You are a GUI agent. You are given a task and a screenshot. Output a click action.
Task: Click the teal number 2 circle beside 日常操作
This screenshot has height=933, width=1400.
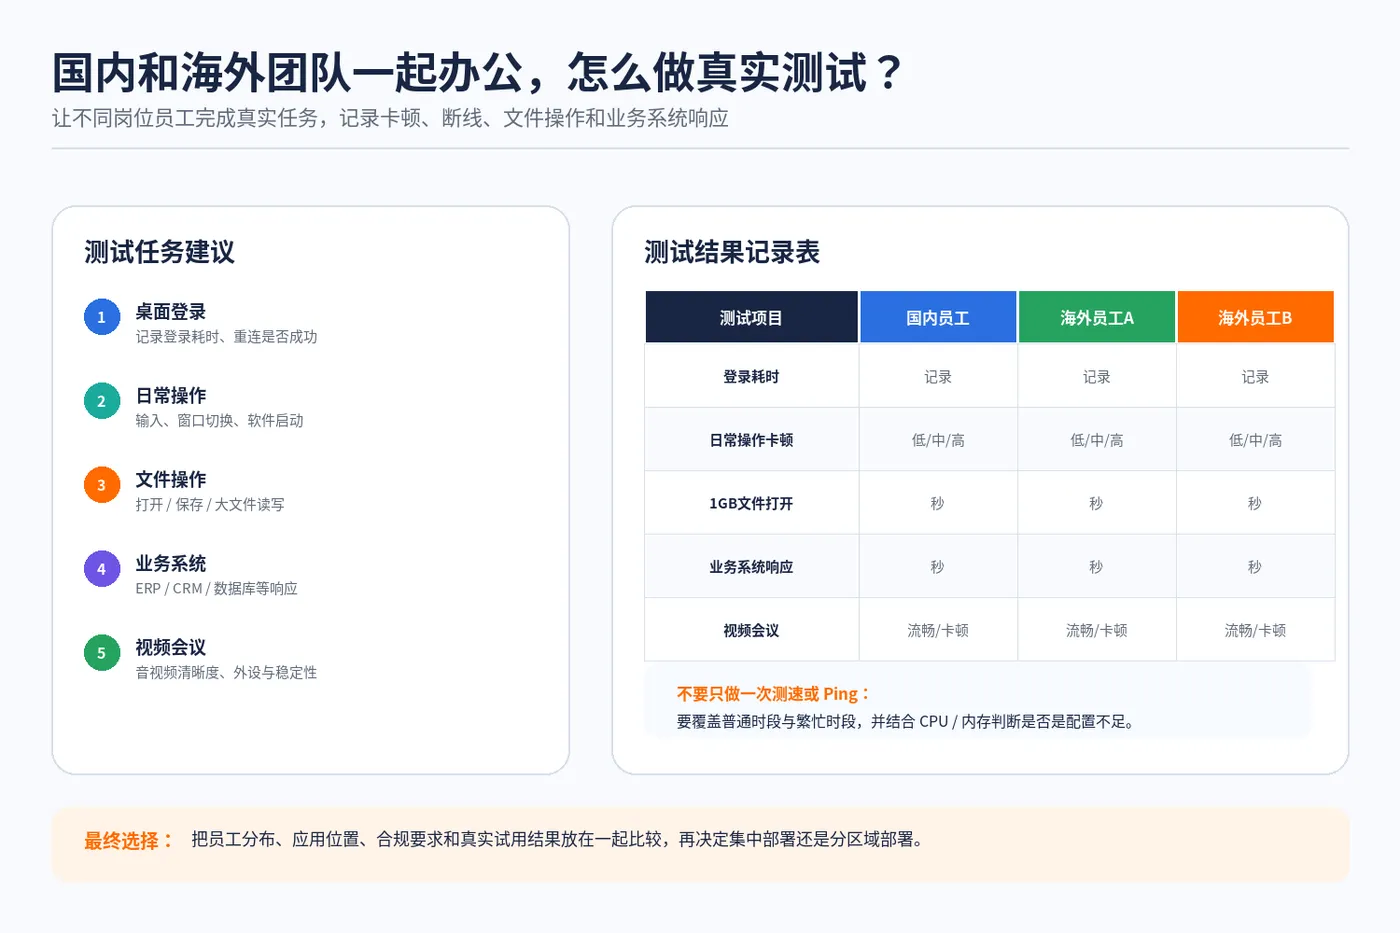click(x=101, y=401)
